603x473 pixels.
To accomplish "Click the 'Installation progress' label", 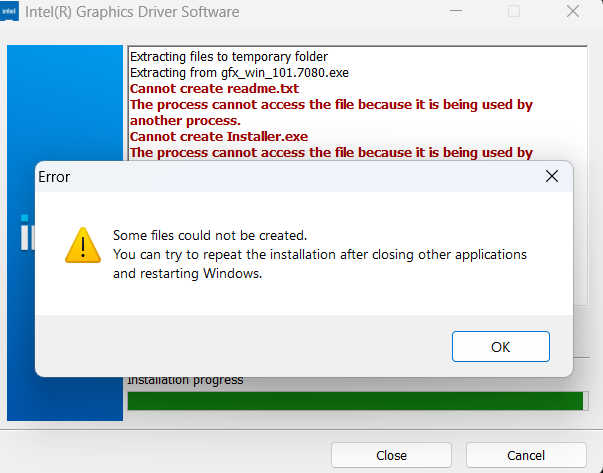I will [185, 380].
